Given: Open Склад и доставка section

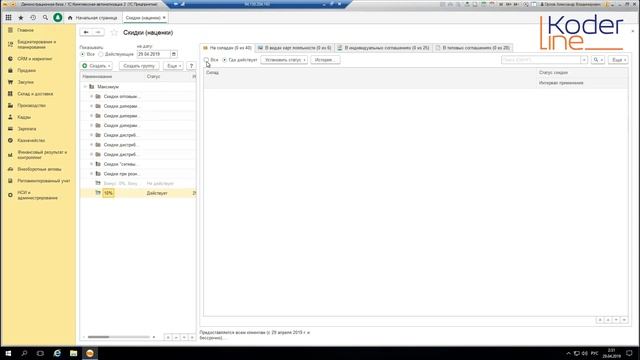Looking at the screenshot, I should coord(35,94).
